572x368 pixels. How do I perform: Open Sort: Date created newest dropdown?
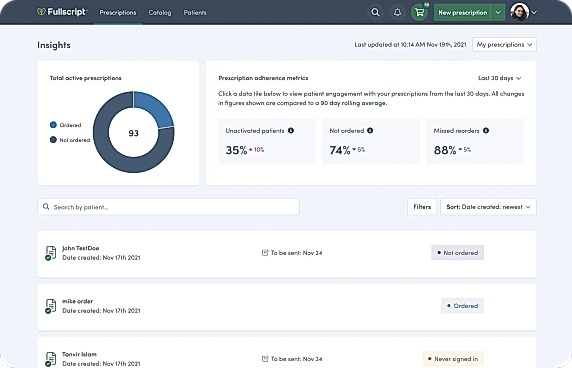pos(488,207)
